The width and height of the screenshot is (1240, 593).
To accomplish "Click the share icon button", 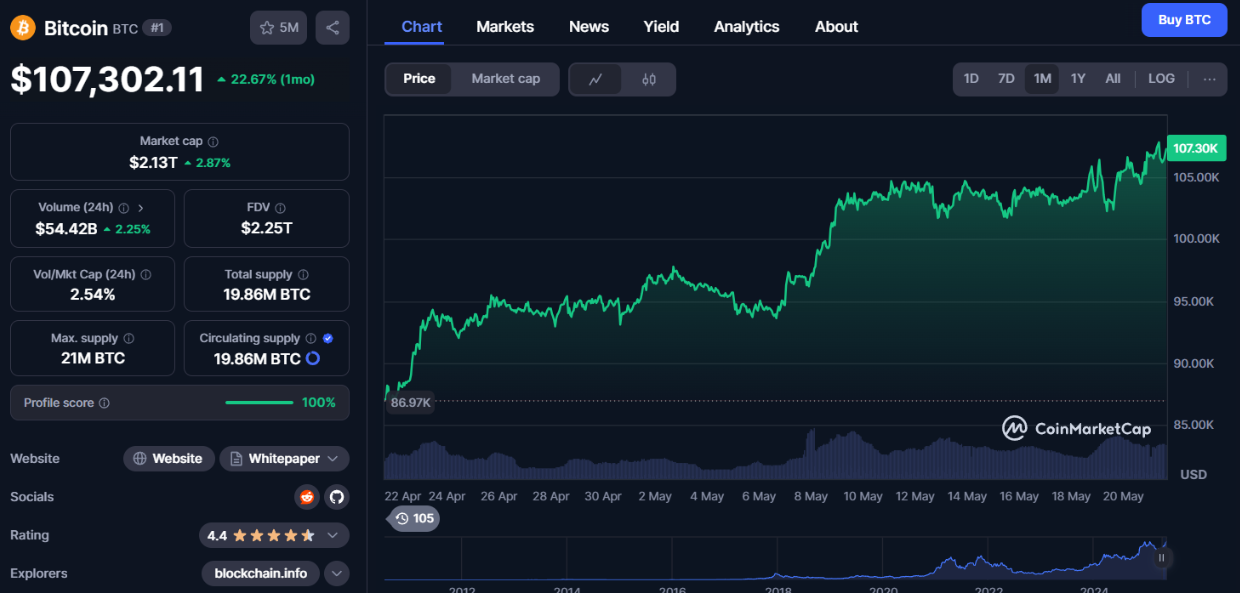I will point(332,28).
